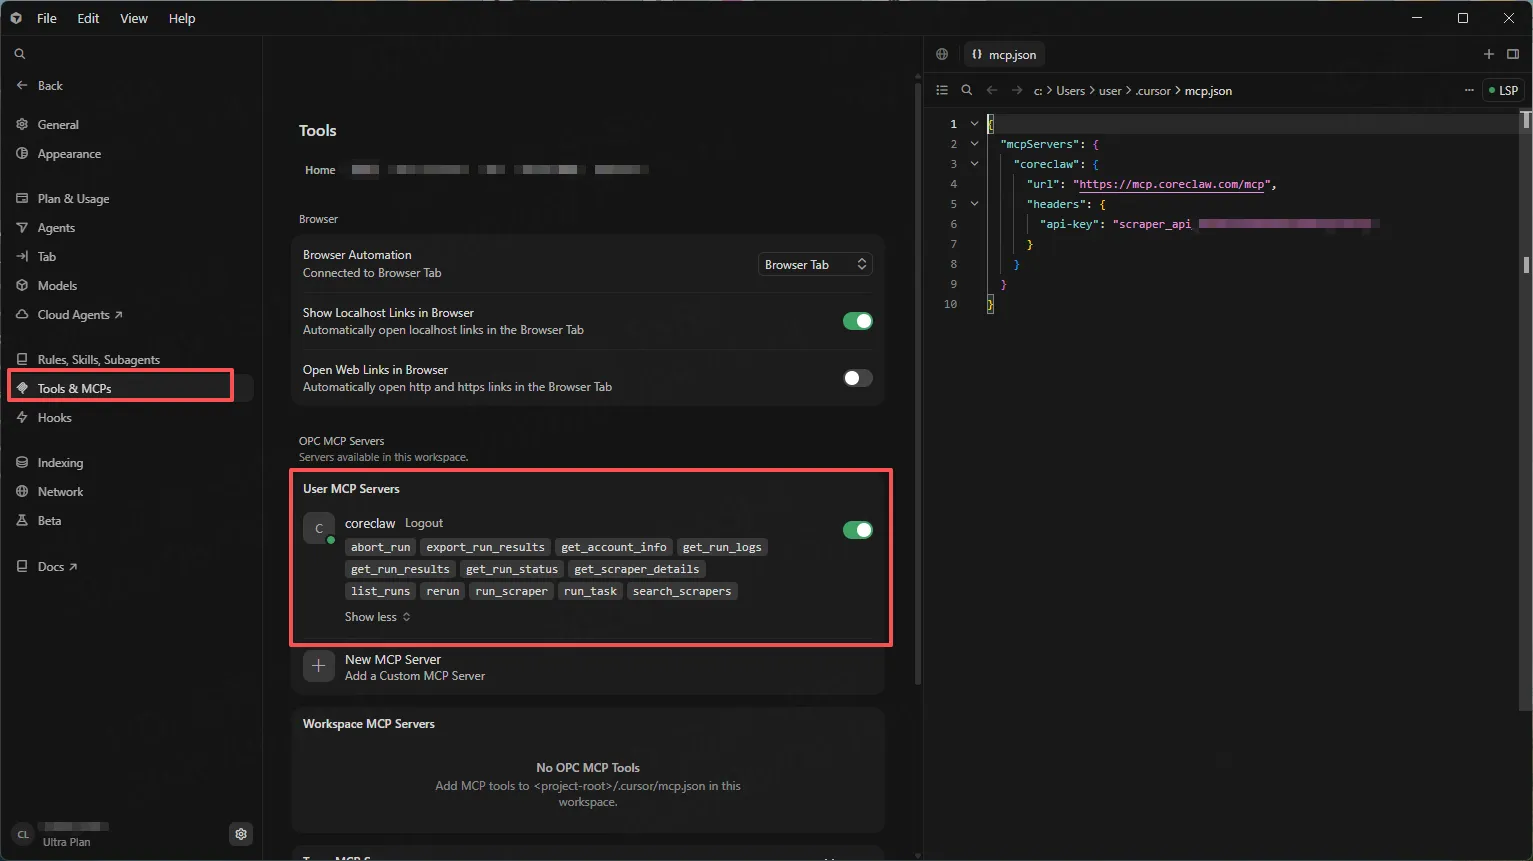
Task: Open the Hooks settings page
Action: click(54, 418)
